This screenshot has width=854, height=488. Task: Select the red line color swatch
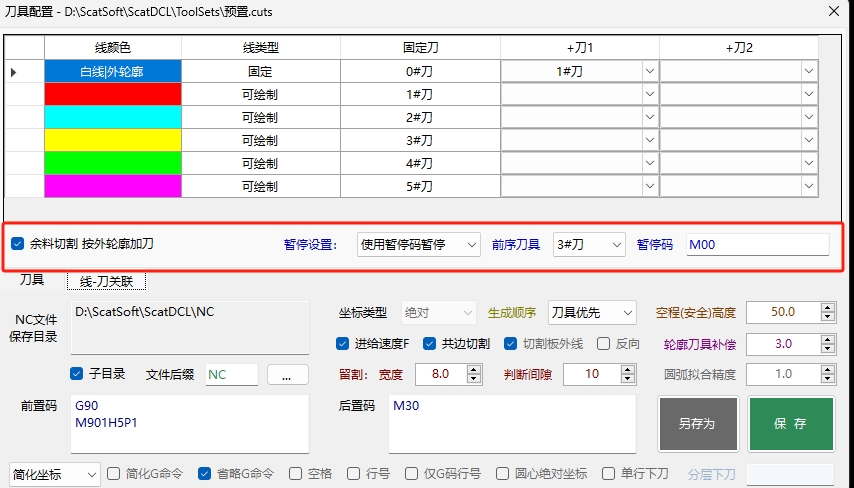[x=113, y=94]
